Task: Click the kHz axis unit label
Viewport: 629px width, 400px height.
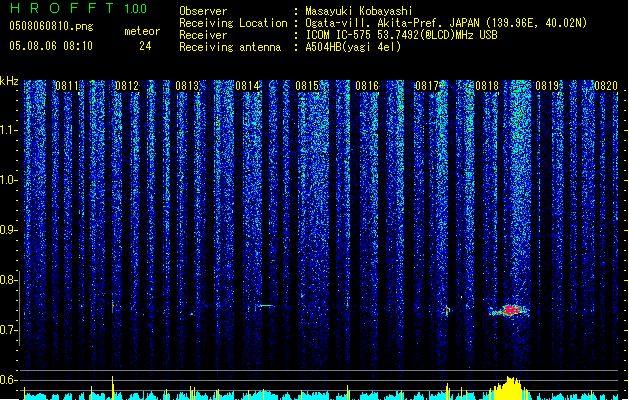Action: tap(9, 81)
